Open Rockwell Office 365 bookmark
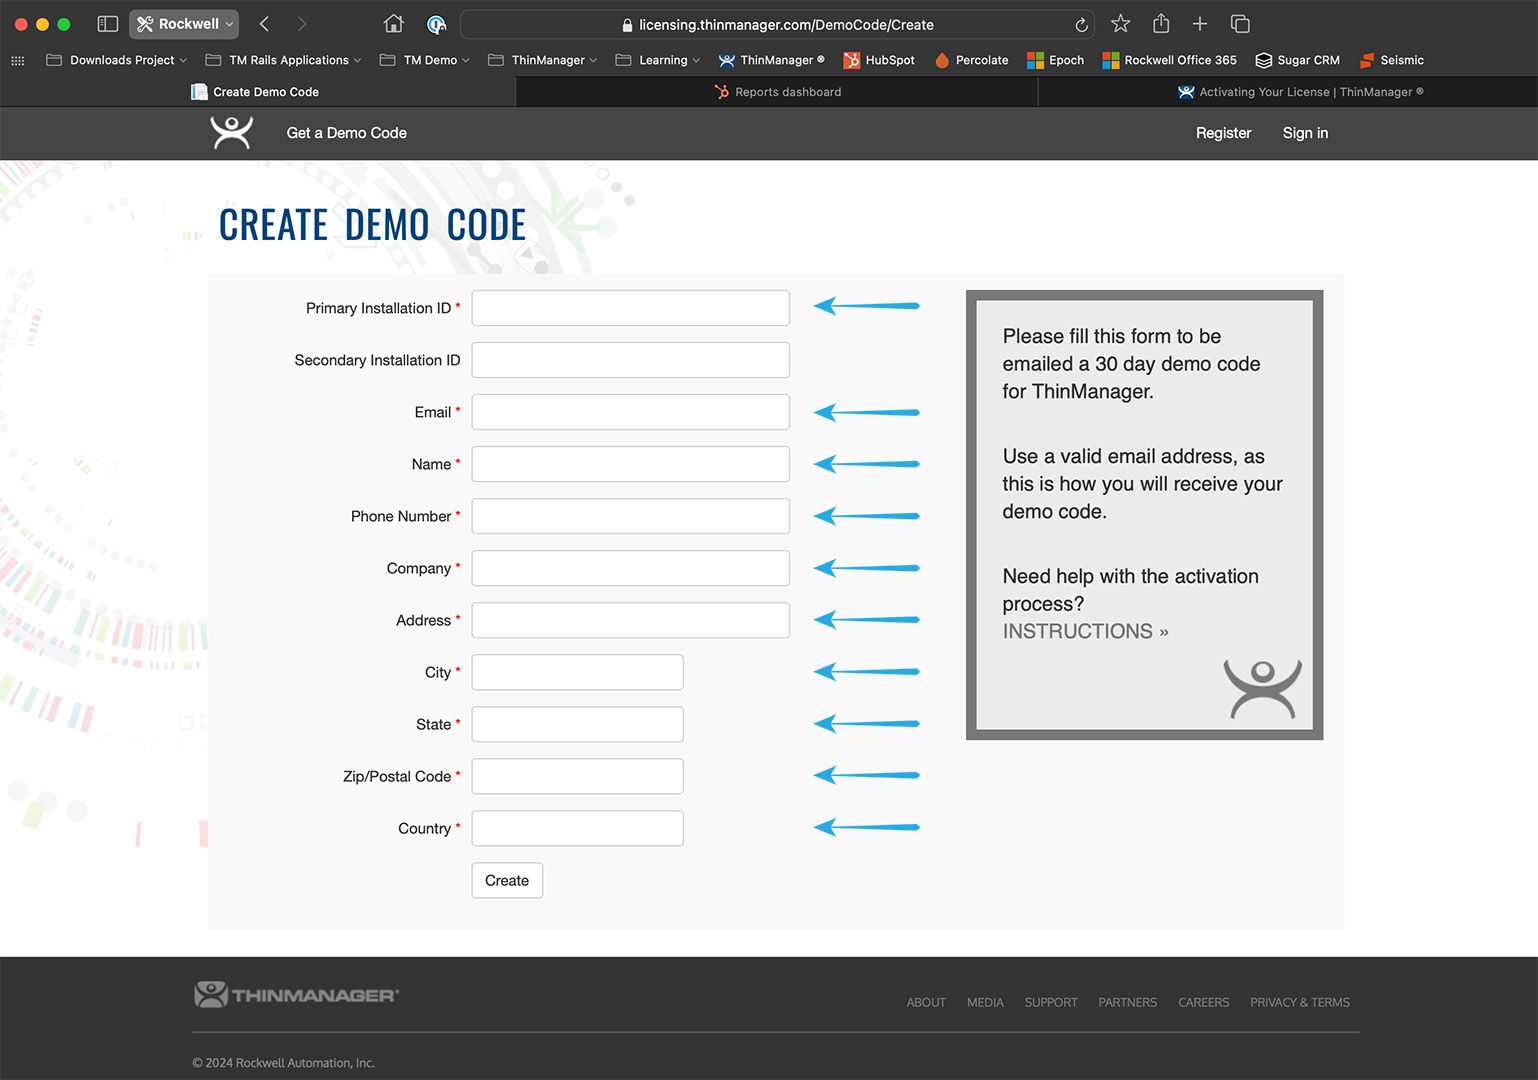 pos(1169,60)
